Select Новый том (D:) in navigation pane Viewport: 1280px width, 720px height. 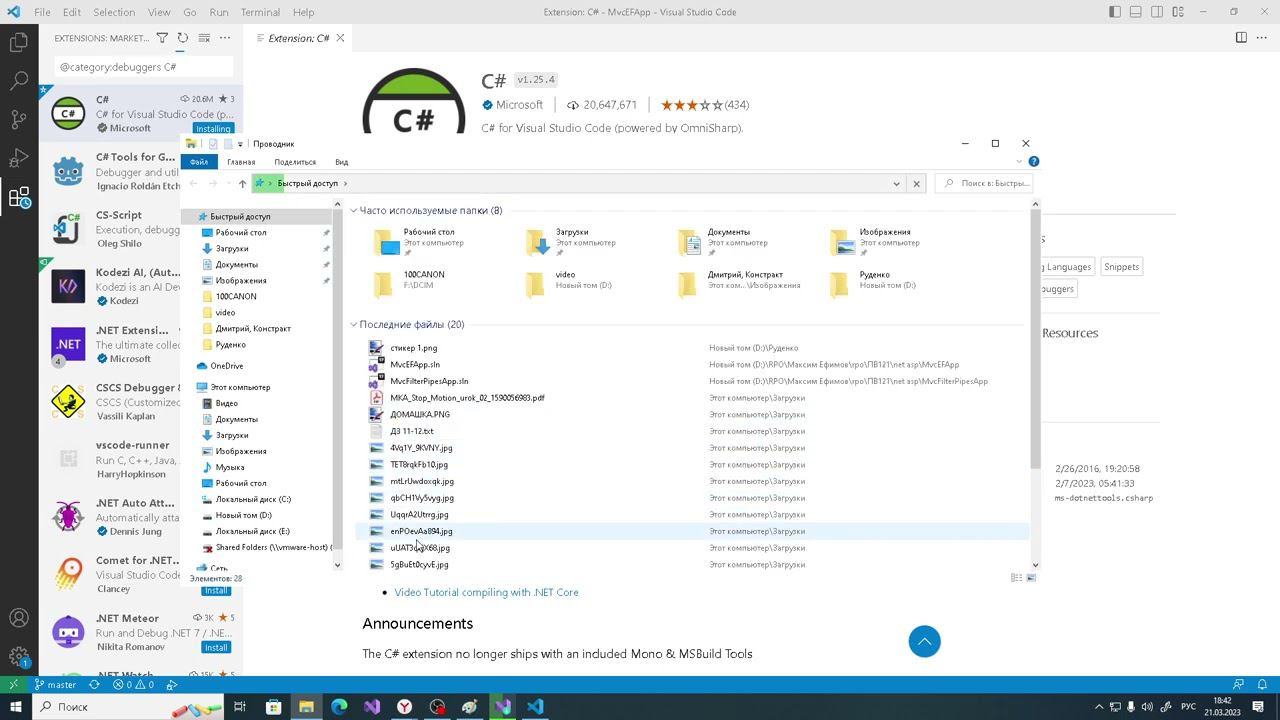243,515
